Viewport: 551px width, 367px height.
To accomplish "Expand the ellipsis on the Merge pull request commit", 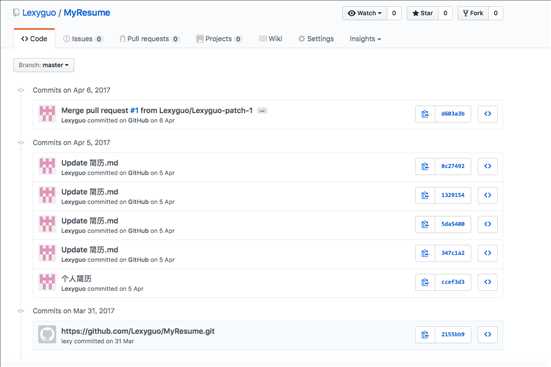I will click(x=262, y=111).
